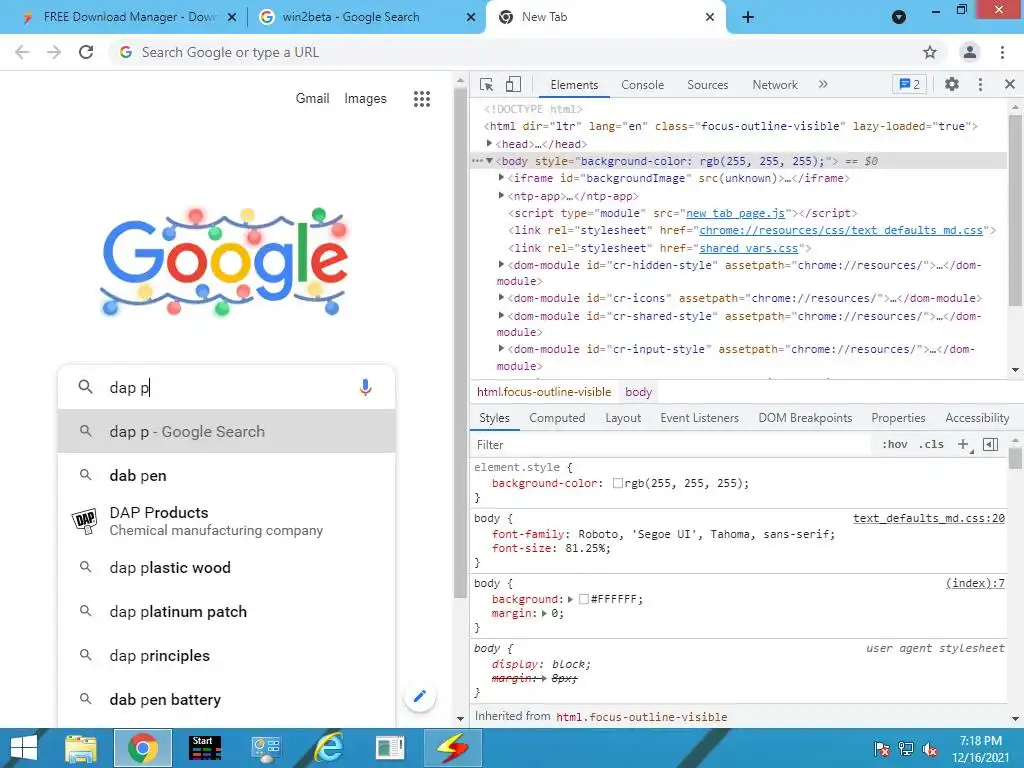Open Chrome menu three dots

click(1002, 52)
